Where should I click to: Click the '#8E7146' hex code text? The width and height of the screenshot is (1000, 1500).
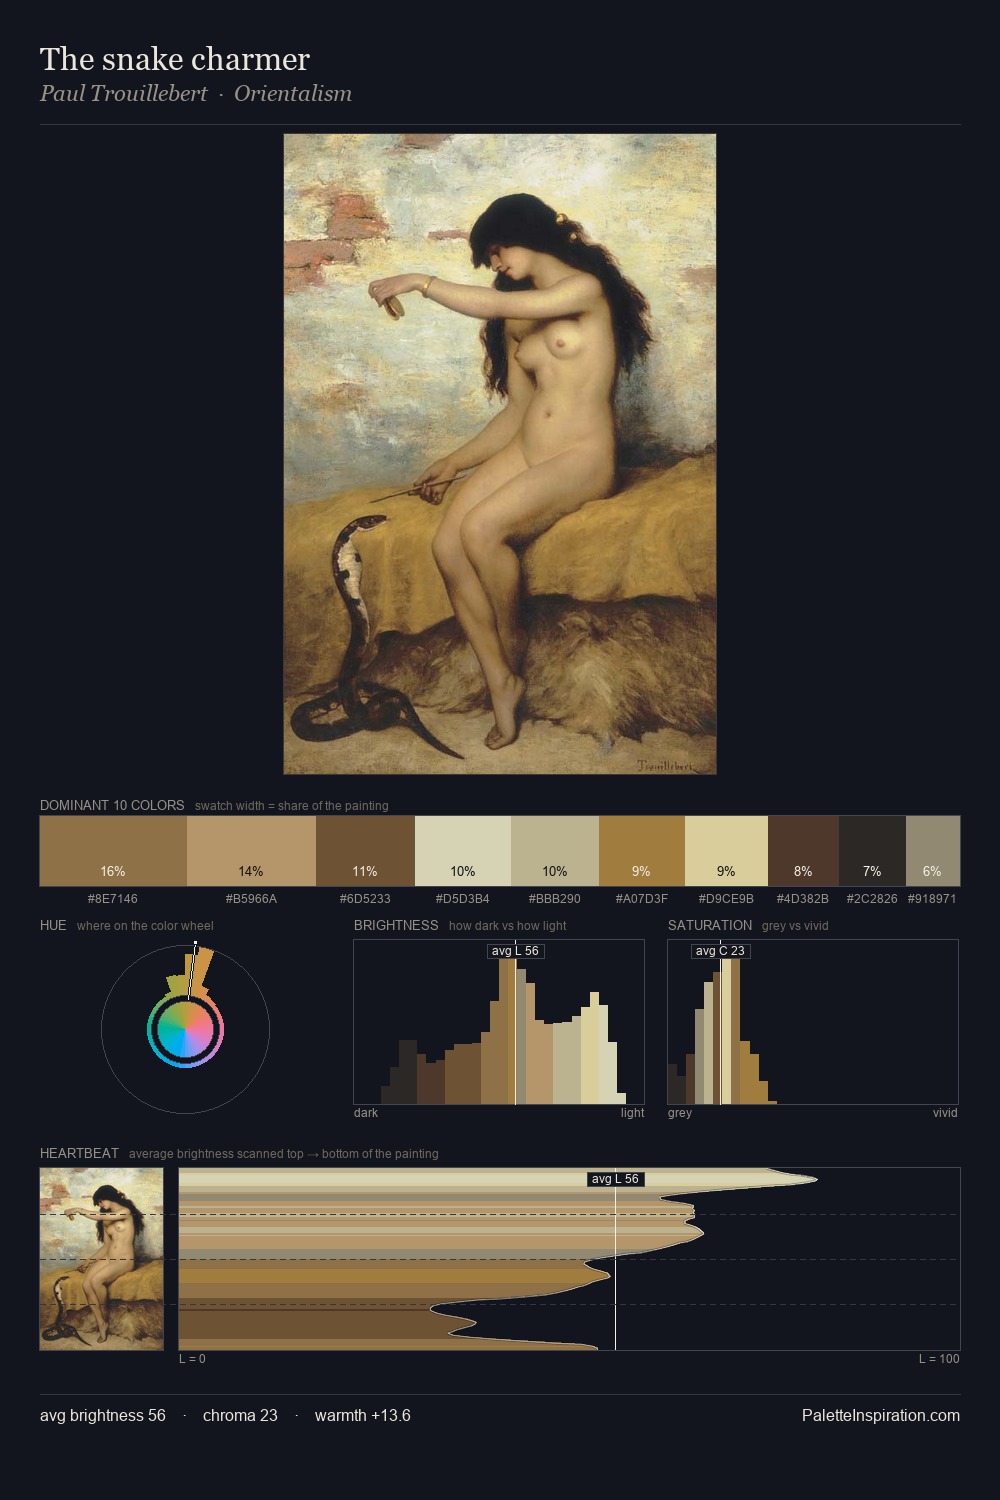tap(113, 899)
